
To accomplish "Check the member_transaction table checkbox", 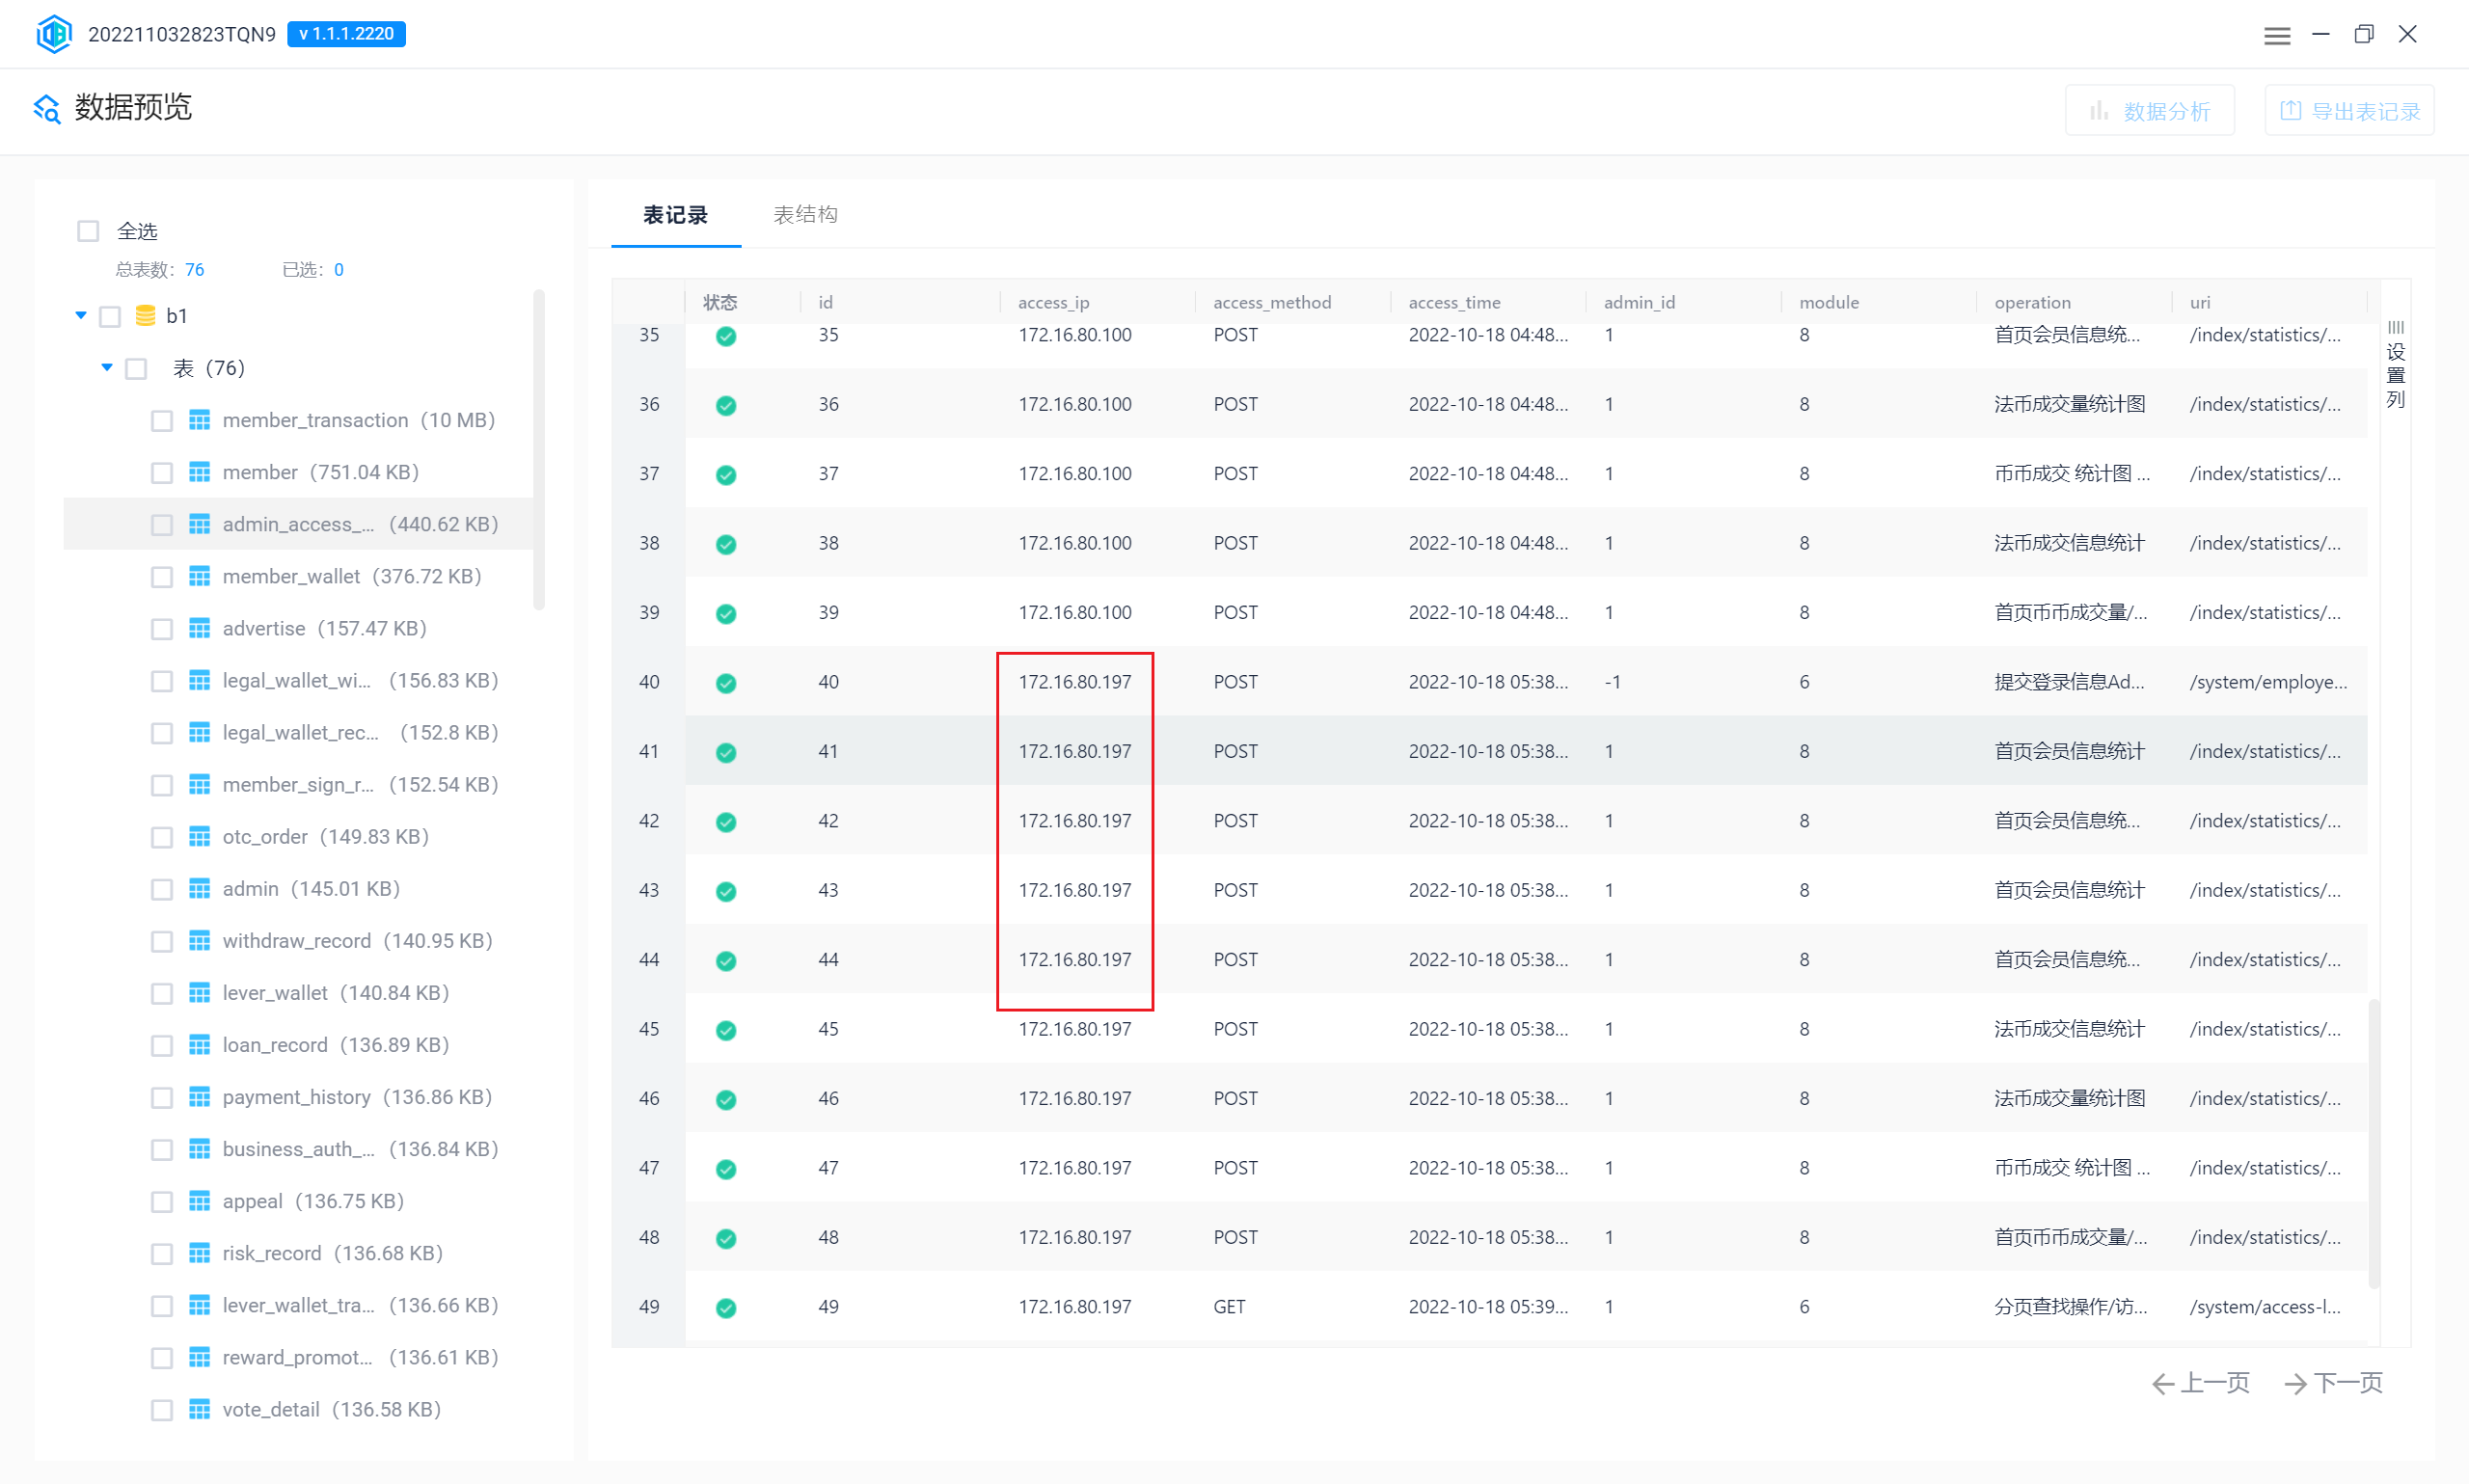I will click(x=162, y=421).
